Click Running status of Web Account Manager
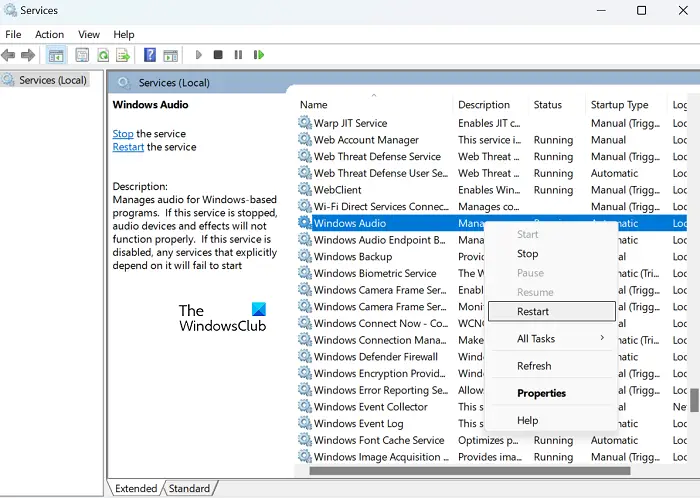This screenshot has height=498, width=700. 553,140
